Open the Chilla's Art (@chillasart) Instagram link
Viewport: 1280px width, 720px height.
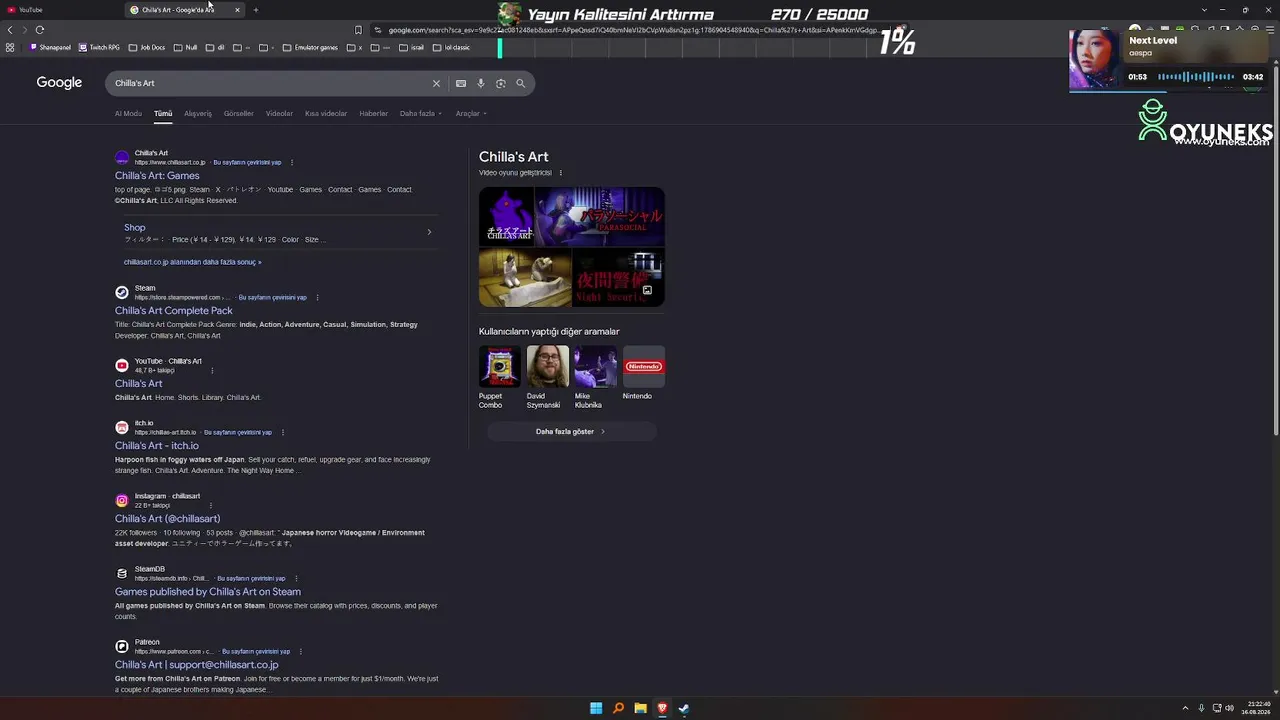coord(167,519)
